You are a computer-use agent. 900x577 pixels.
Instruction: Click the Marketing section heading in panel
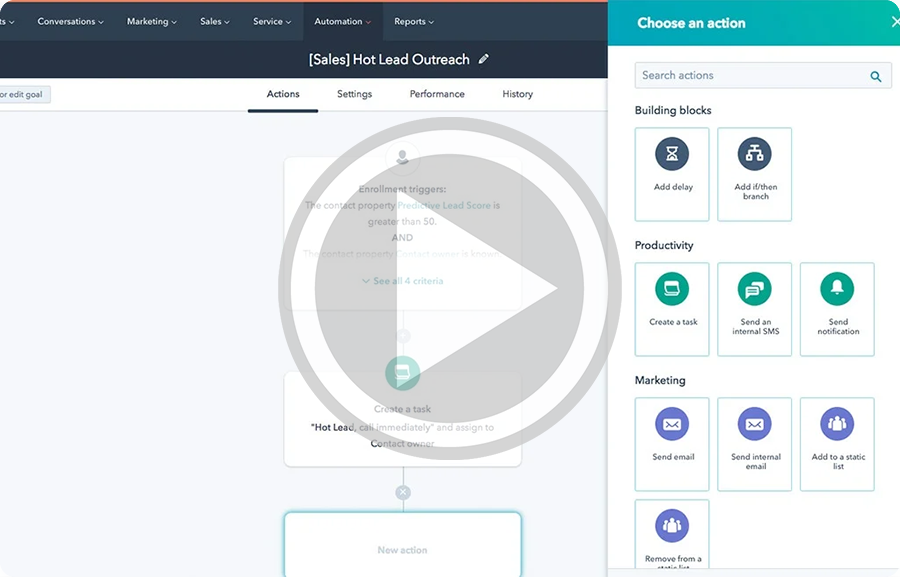(660, 380)
